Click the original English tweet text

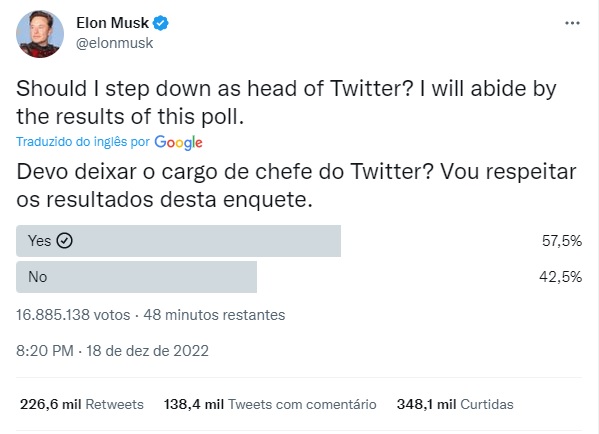pyautogui.click(x=286, y=102)
